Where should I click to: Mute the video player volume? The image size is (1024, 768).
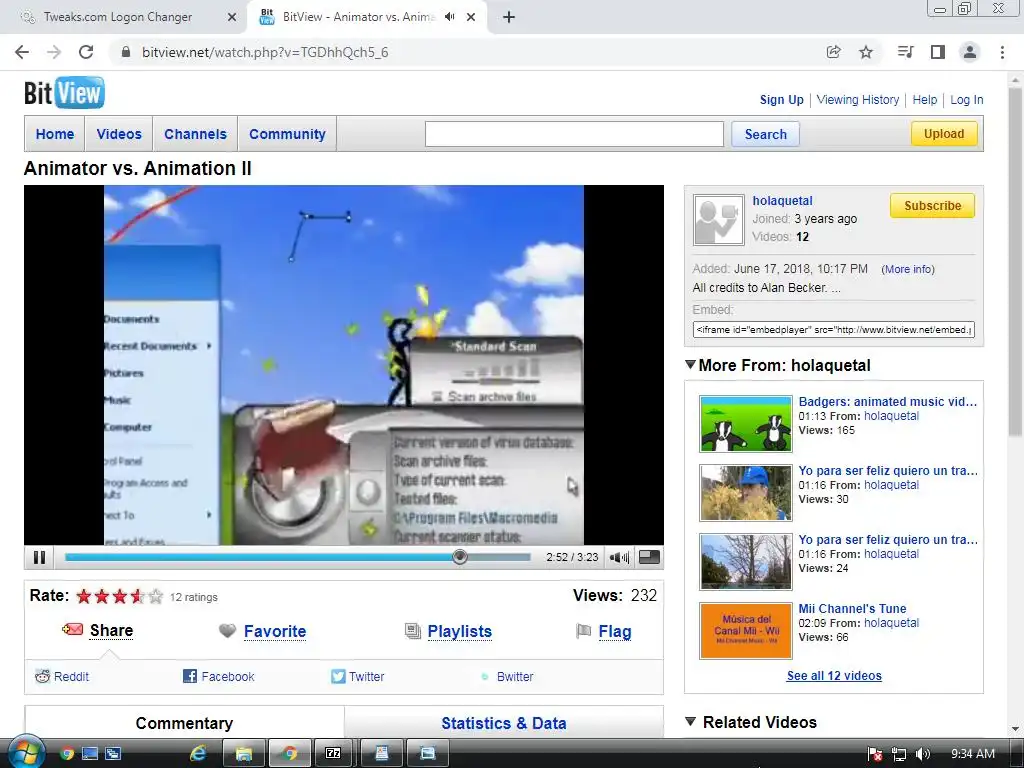[618, 557]
